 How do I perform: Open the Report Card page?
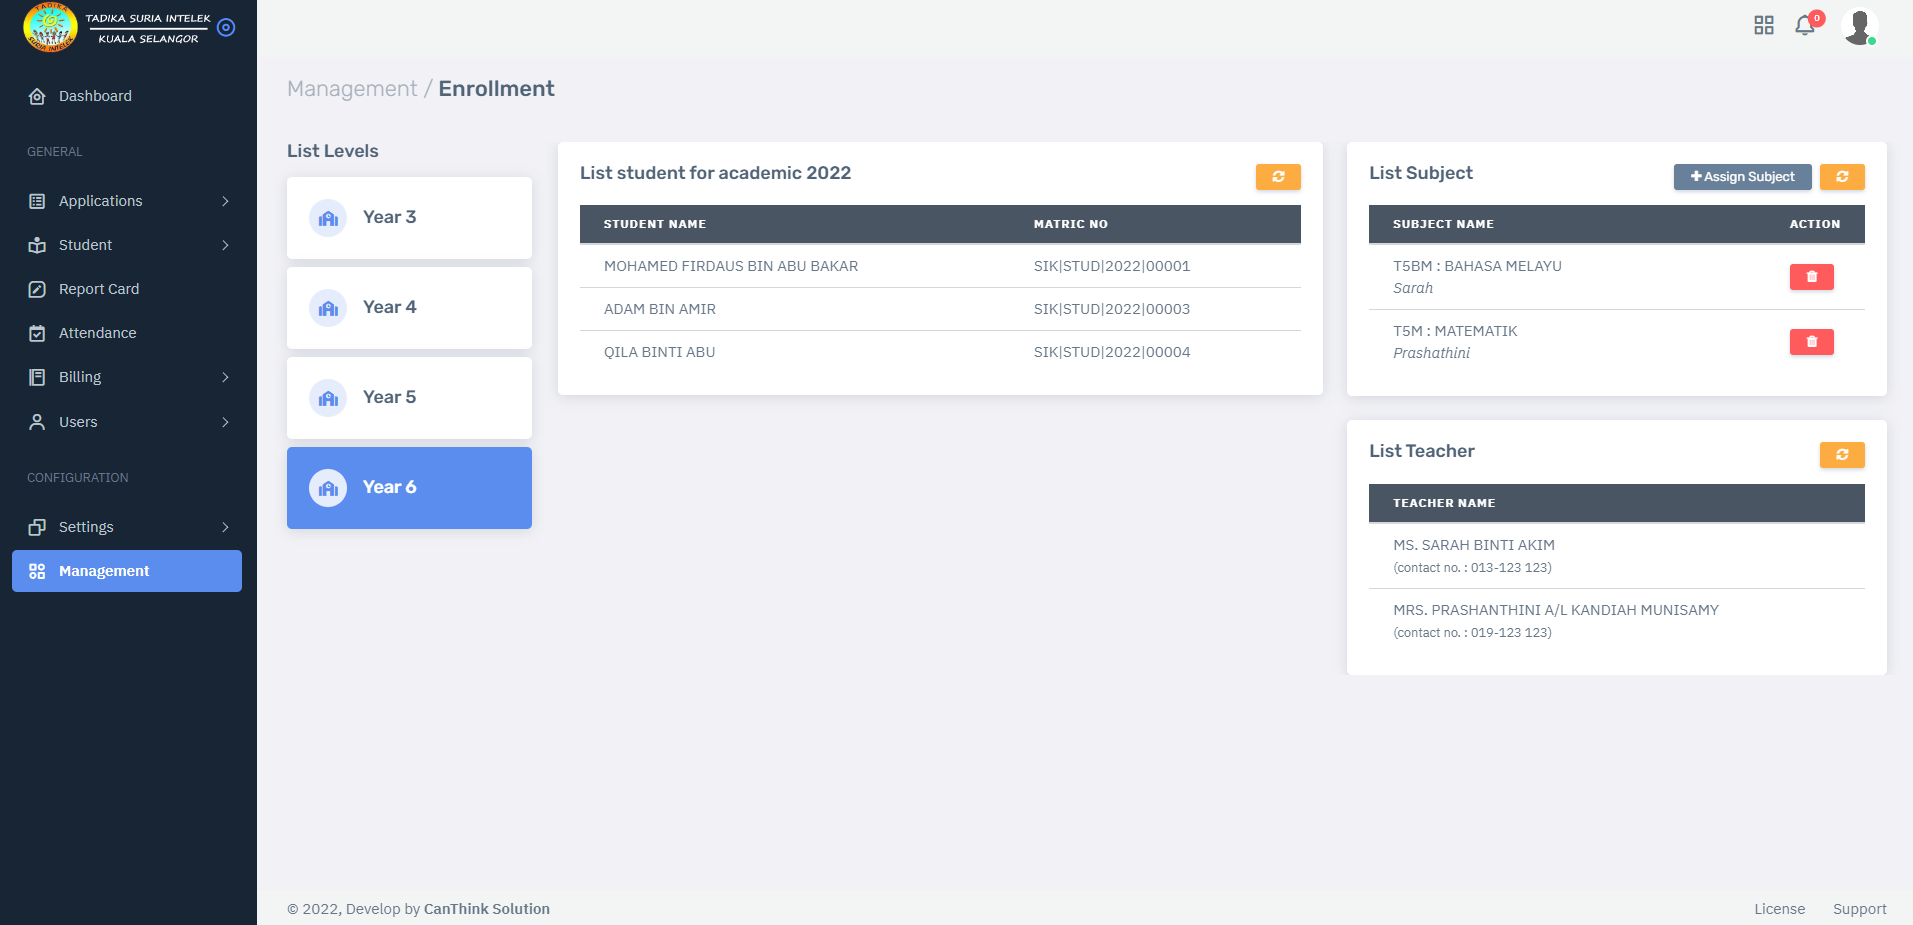[x=99, y=289]
